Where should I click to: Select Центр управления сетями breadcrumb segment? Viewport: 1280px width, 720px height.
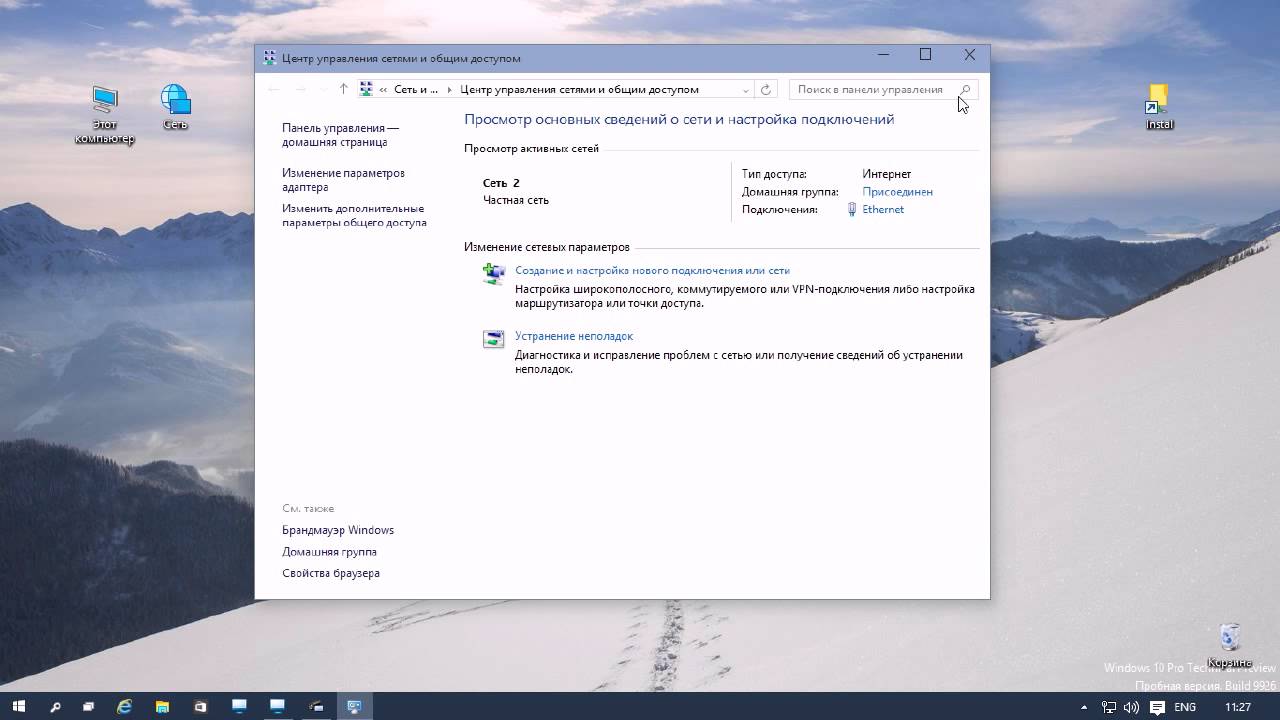pyautogui.click(x=579, y=89)
